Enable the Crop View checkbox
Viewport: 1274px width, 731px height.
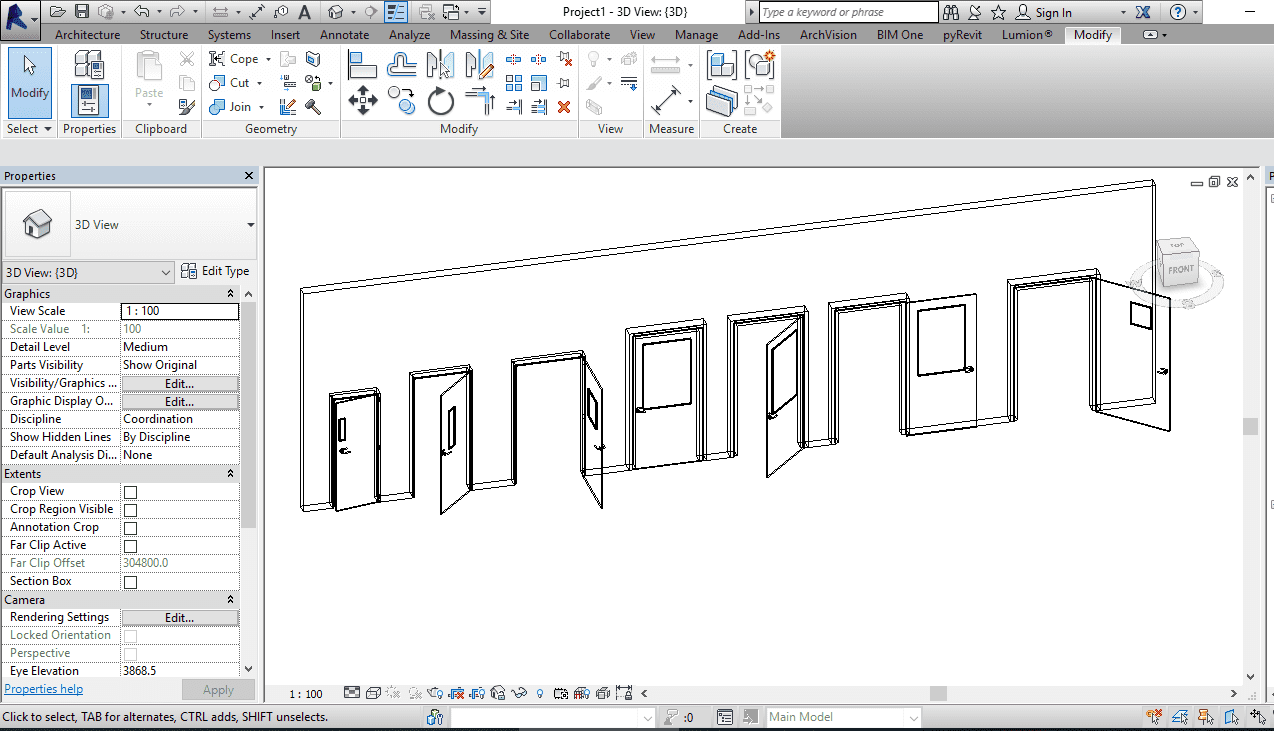point(130,492)
